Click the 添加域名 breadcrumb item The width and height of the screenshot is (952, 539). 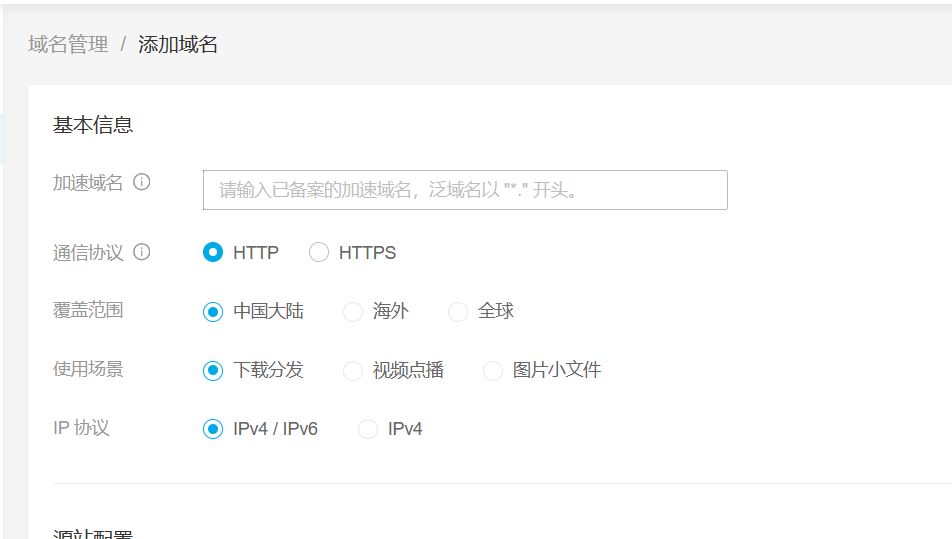(178, 44)
